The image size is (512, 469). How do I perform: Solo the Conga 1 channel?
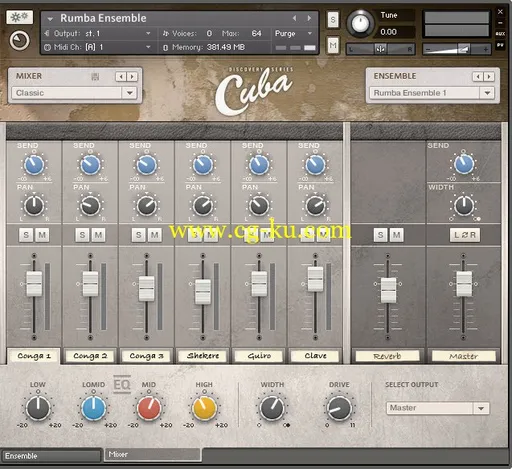[x=26, y=235]
